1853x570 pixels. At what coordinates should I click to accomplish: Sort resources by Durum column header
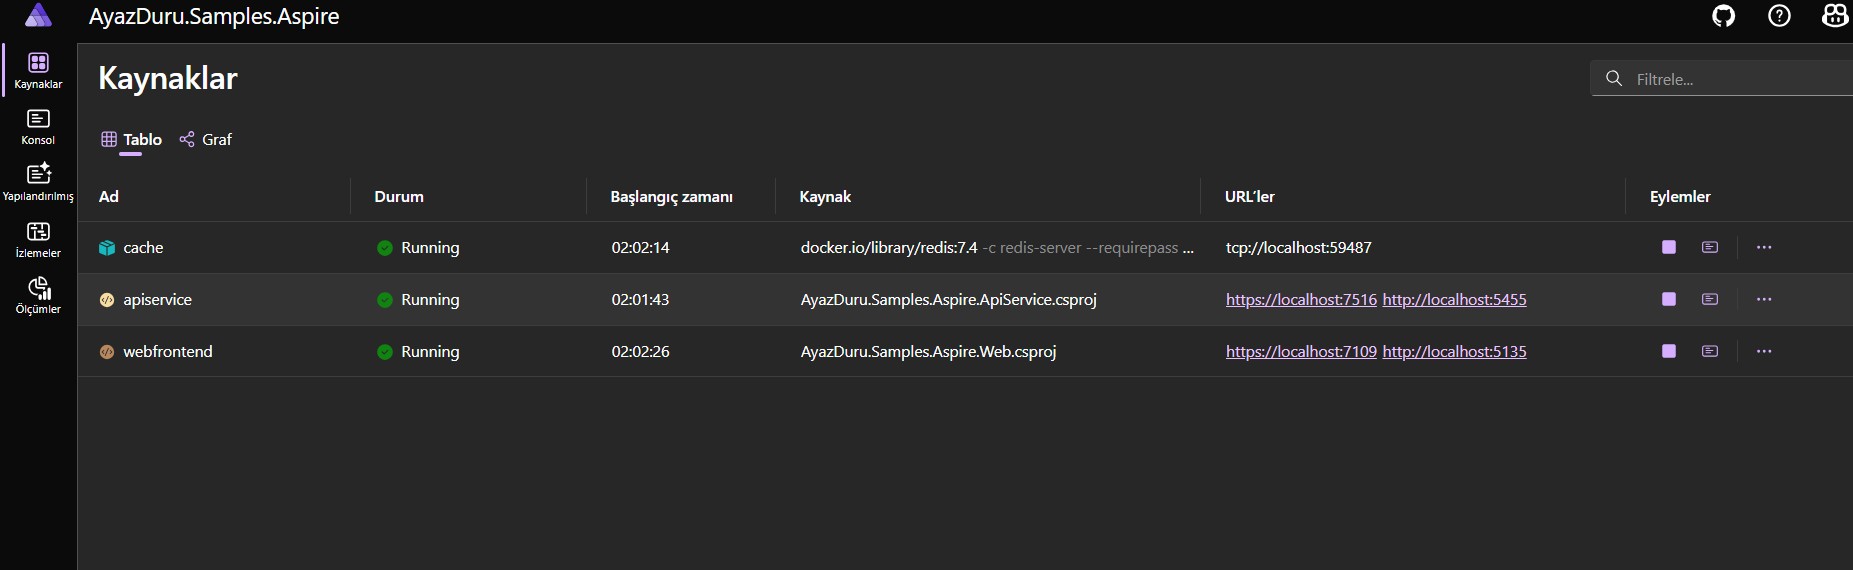click(399, 197)
